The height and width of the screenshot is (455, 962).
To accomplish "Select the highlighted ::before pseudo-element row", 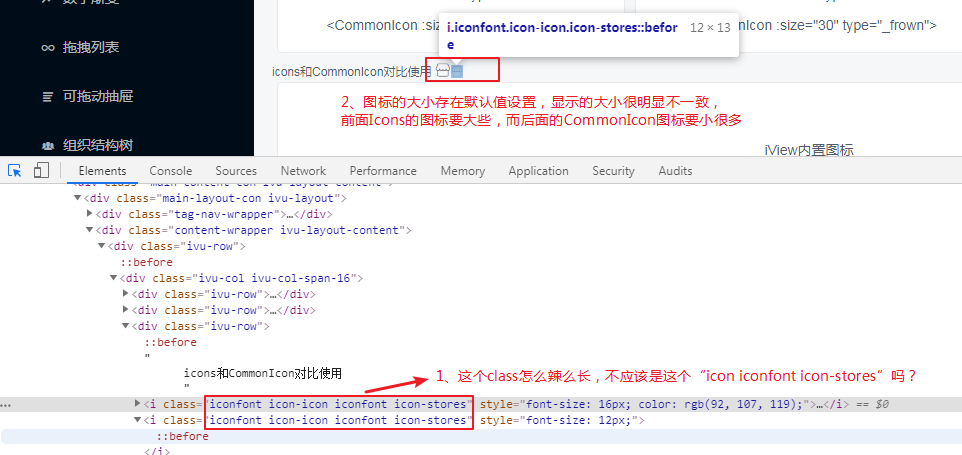I will [182, 436].
